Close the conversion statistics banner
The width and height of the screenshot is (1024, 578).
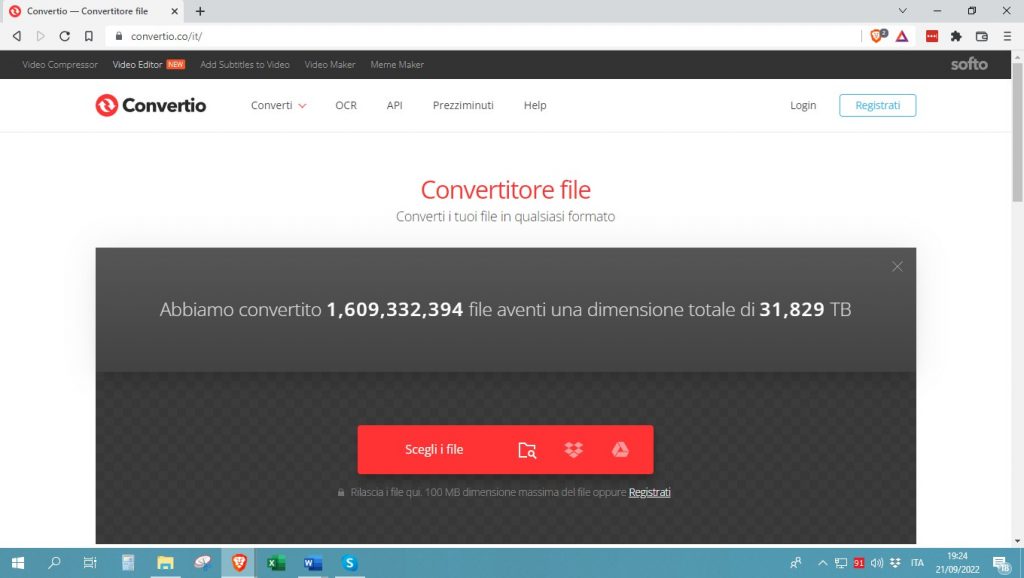897,266
